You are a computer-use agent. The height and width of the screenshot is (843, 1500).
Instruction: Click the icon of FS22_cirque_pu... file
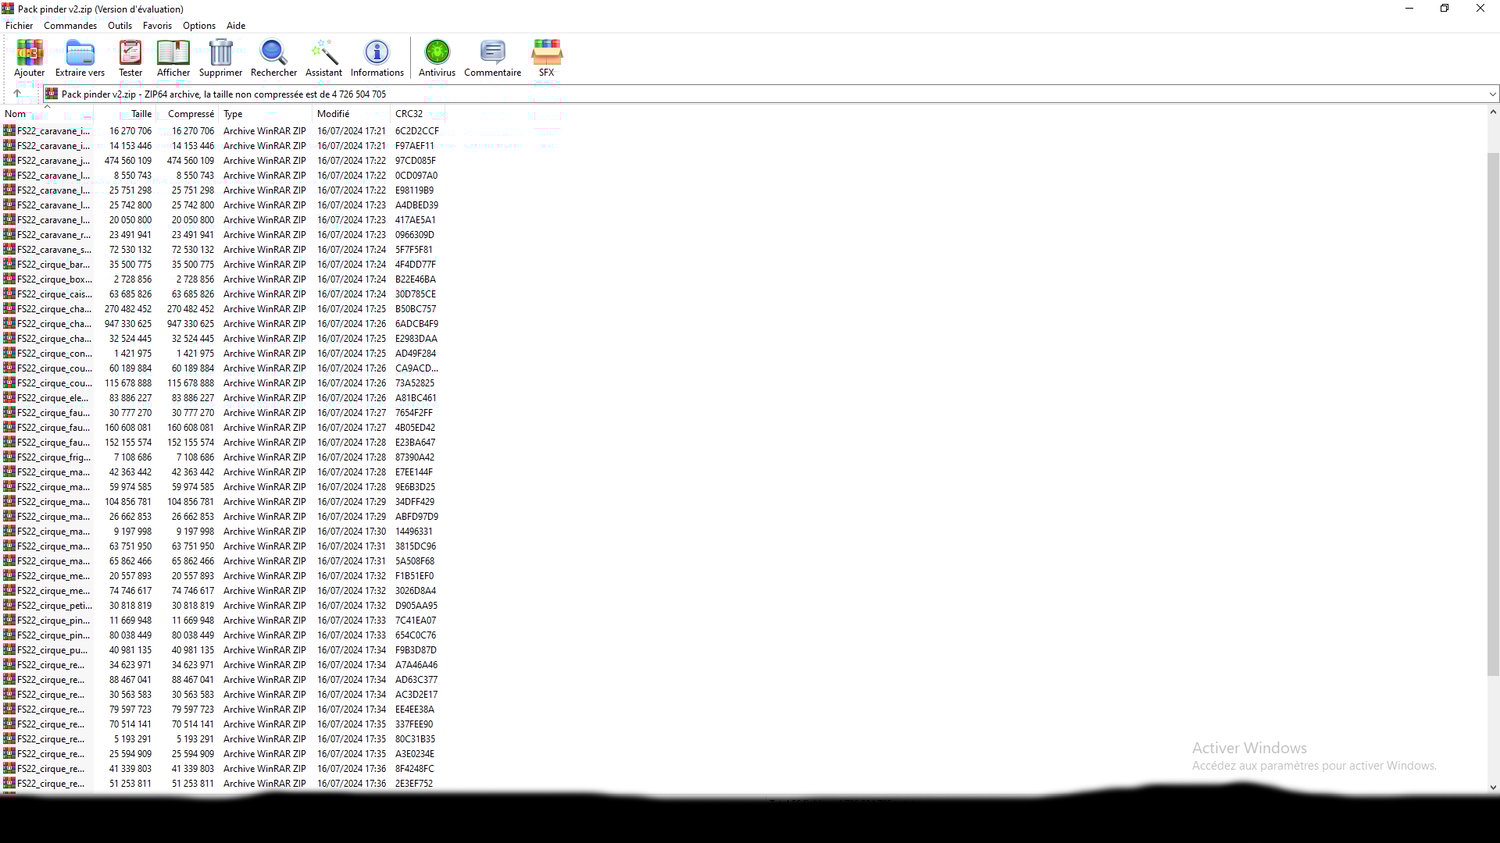(9, 650)
